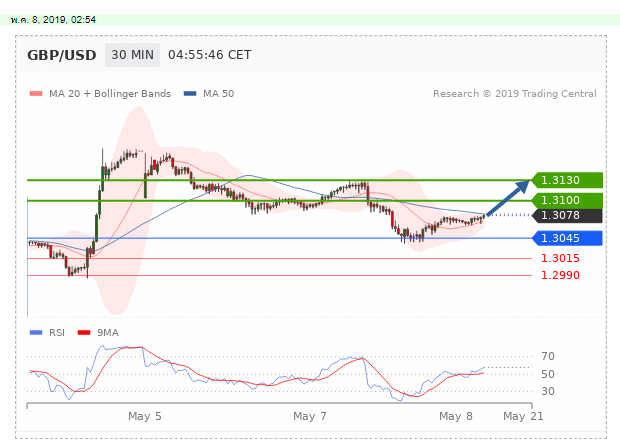Click the May 7 date axis label

[310, 416]
